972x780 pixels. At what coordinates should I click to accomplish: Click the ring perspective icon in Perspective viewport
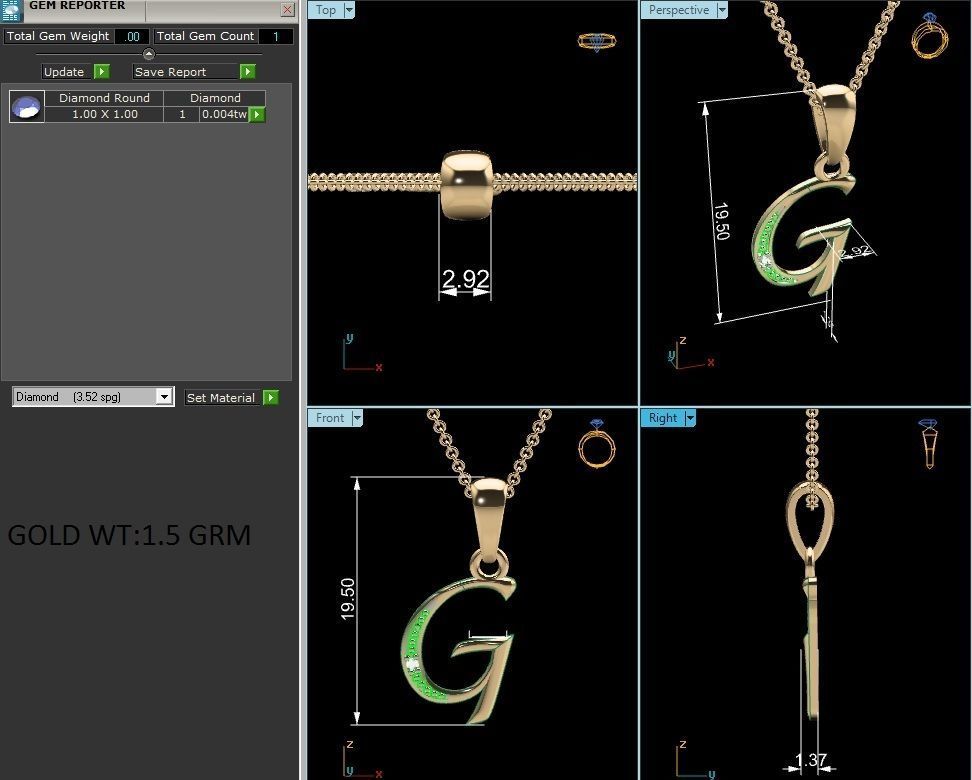point(930,35)
